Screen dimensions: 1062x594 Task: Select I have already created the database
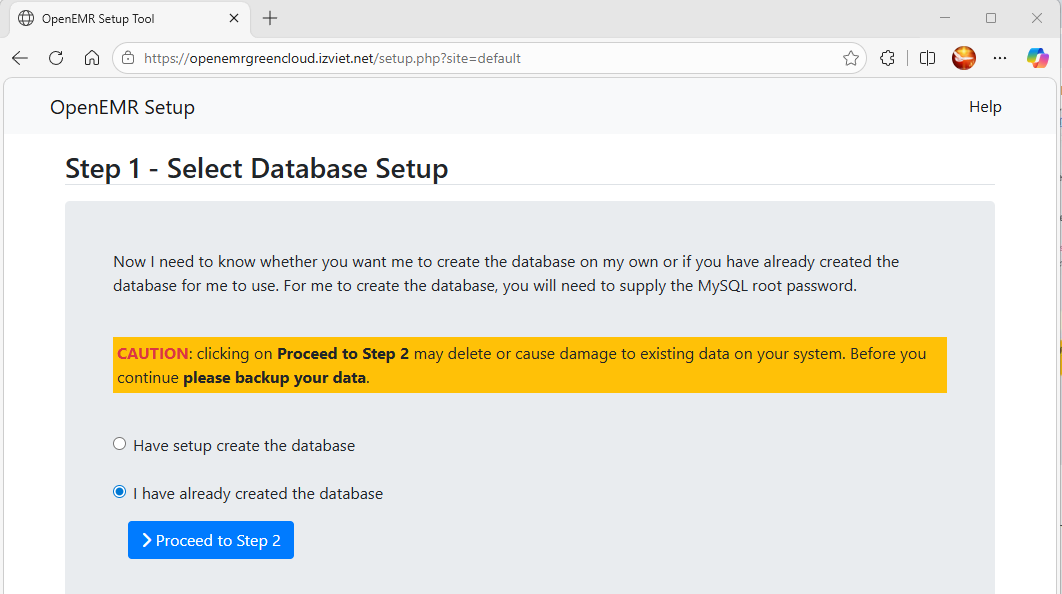pos(120,492)
